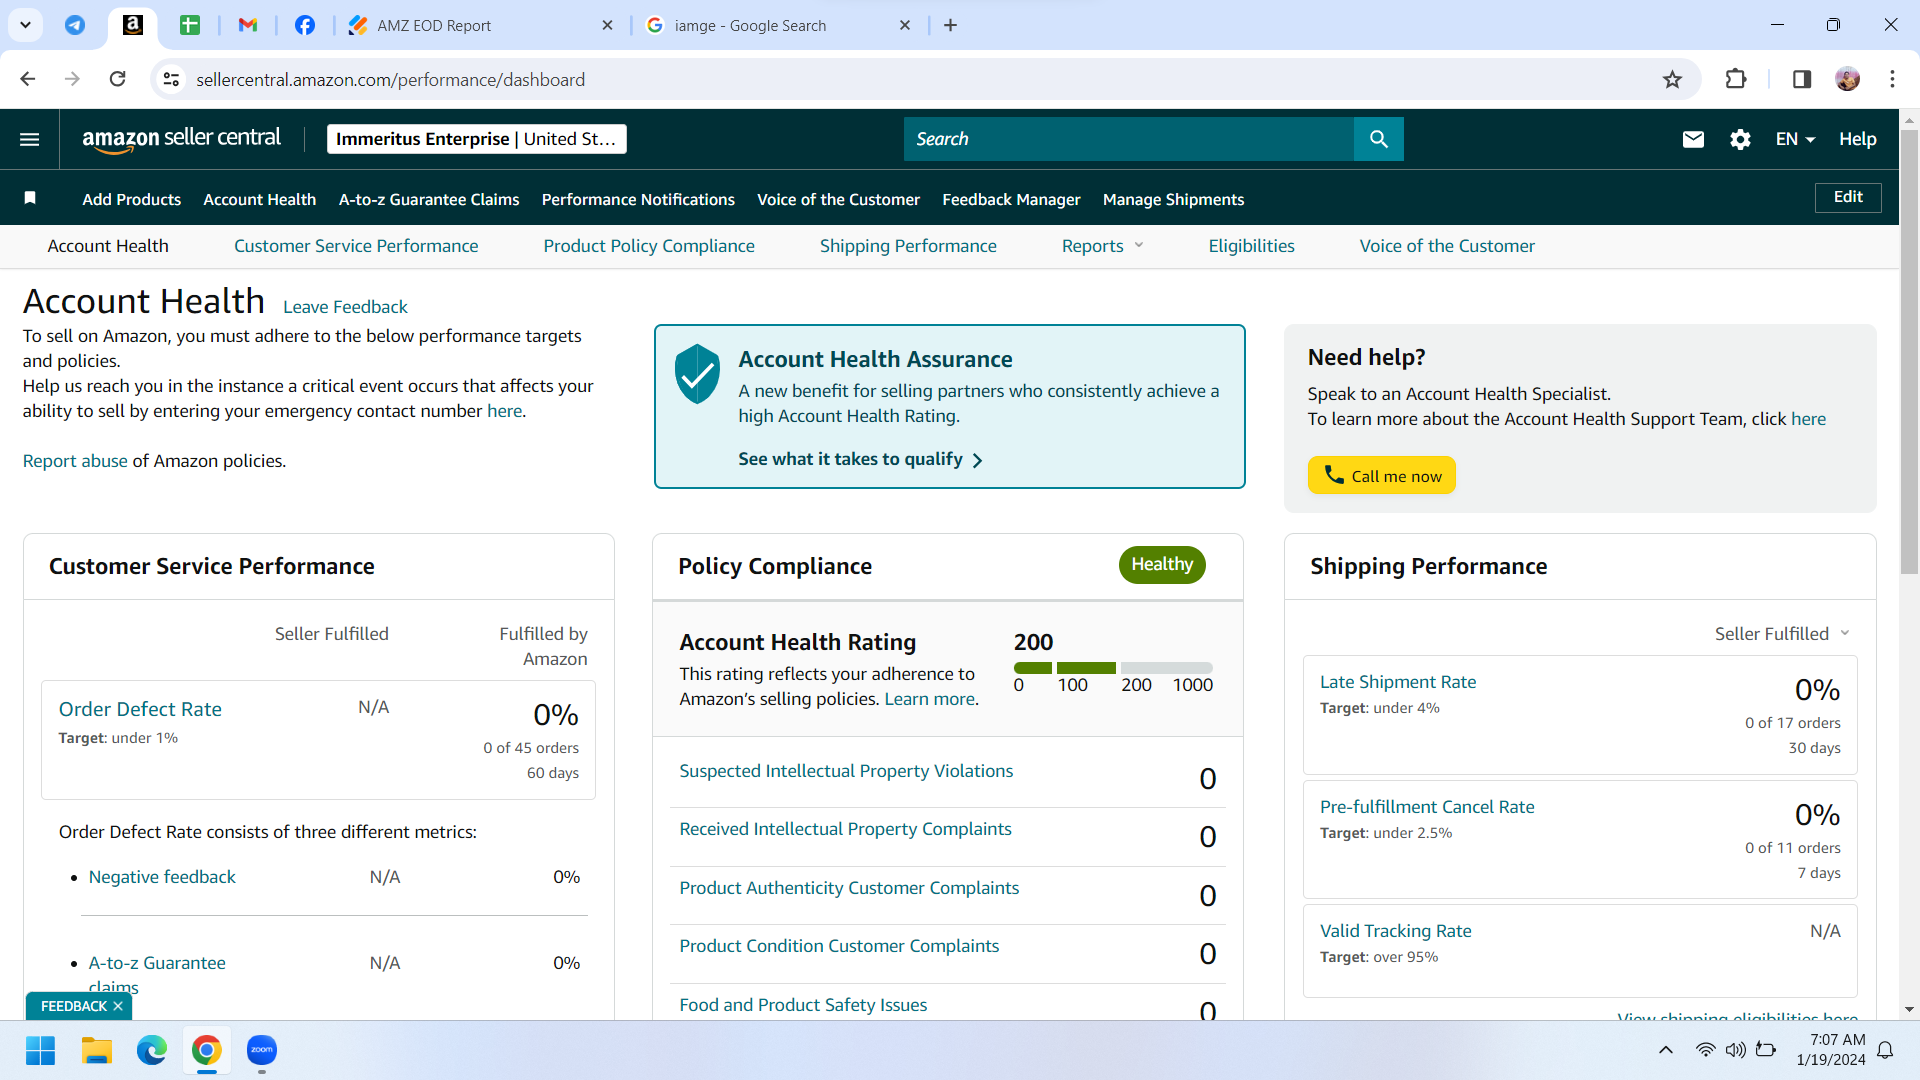Open See what it takes to qualify
Viewport: 1920px width, 1080px height.
point(860,459)
